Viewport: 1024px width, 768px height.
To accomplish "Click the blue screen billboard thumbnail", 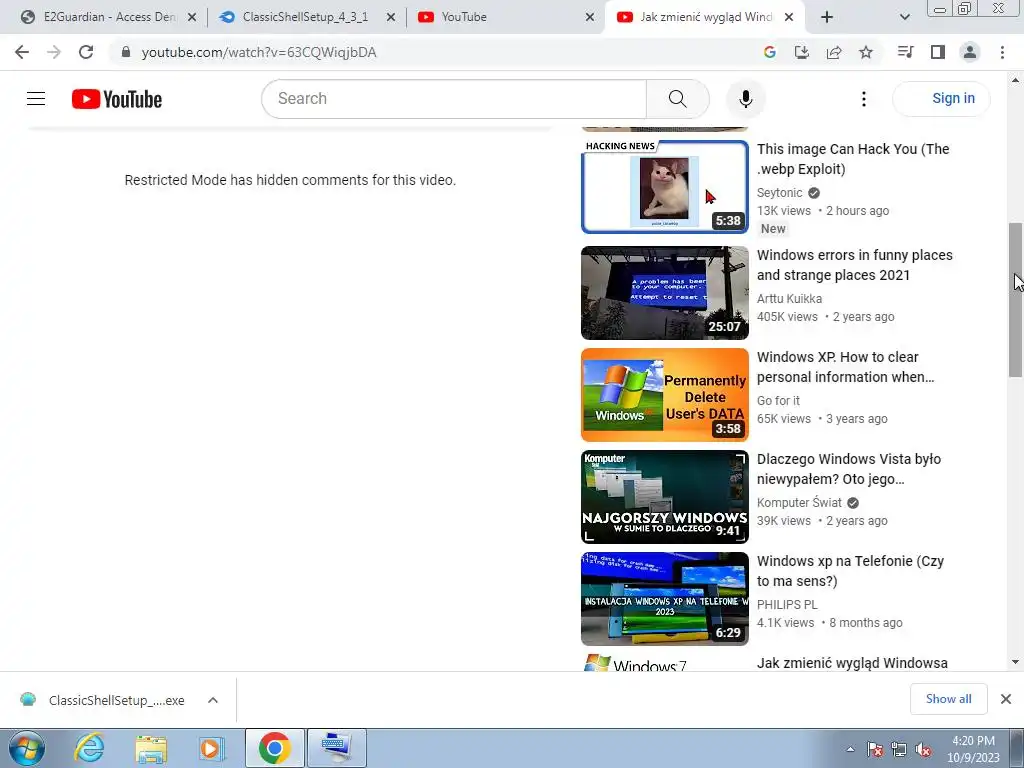I will pyautogui.click(x=665, y=293).
